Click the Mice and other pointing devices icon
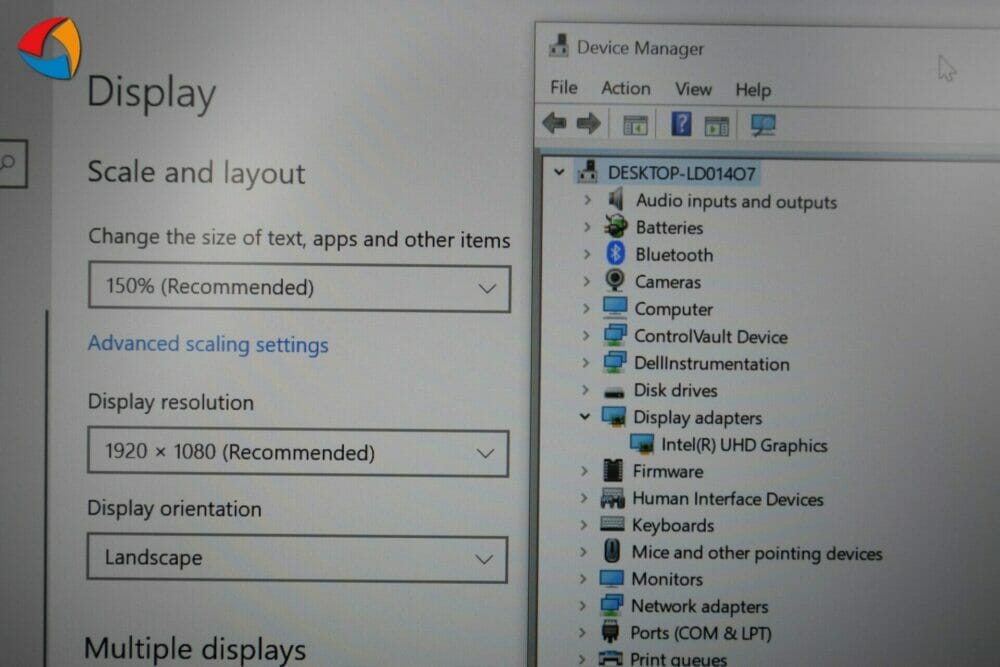 tap(612, 551)
